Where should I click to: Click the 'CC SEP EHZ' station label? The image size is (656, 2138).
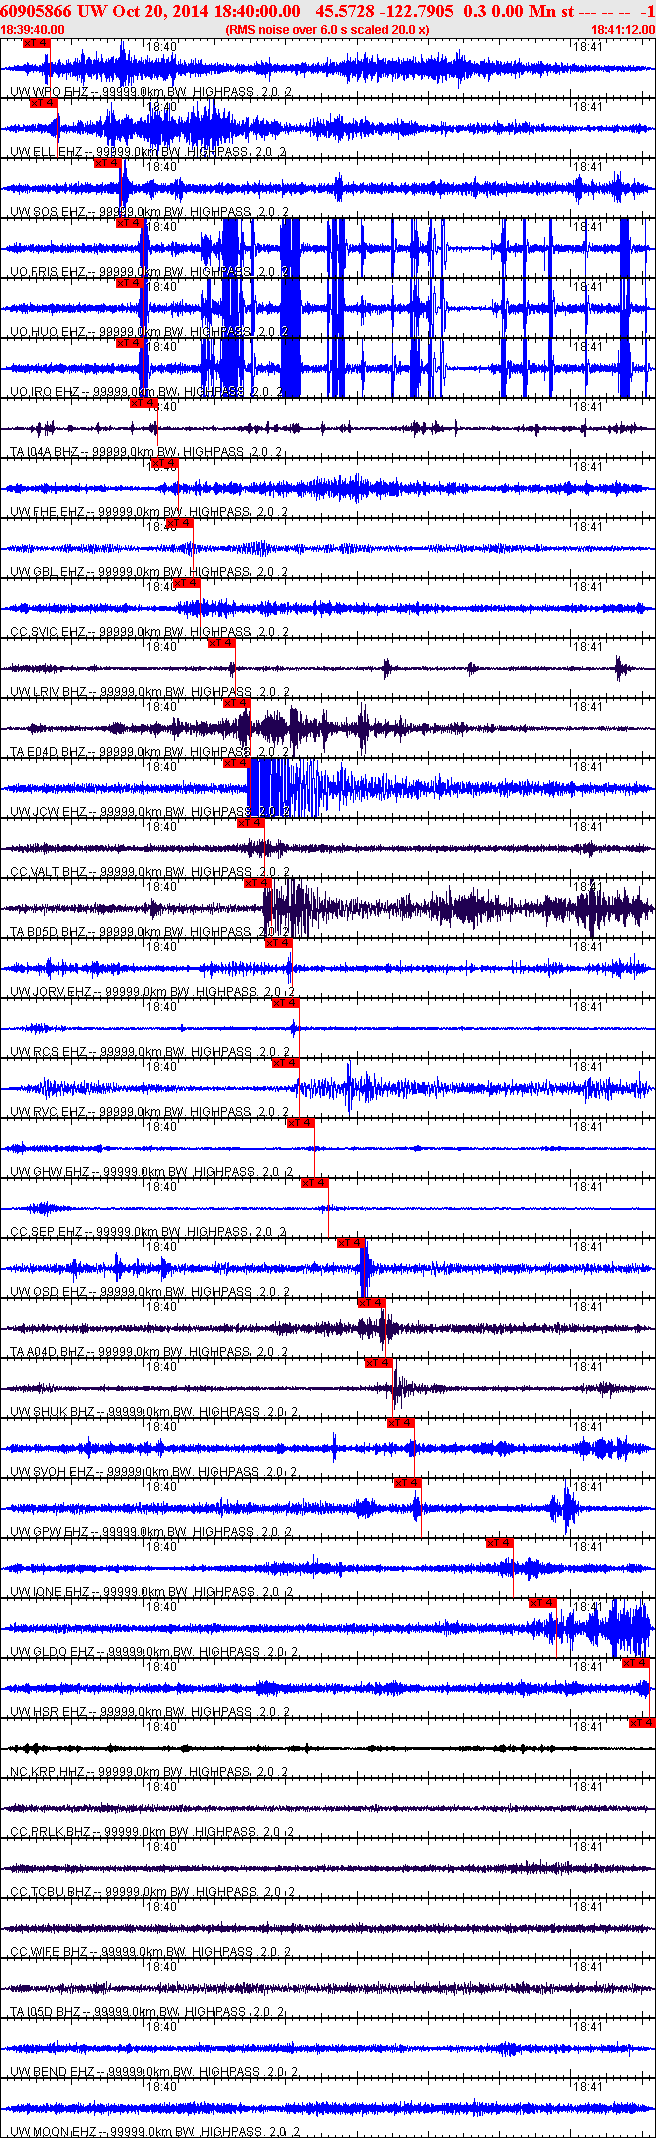[46, 1232]
